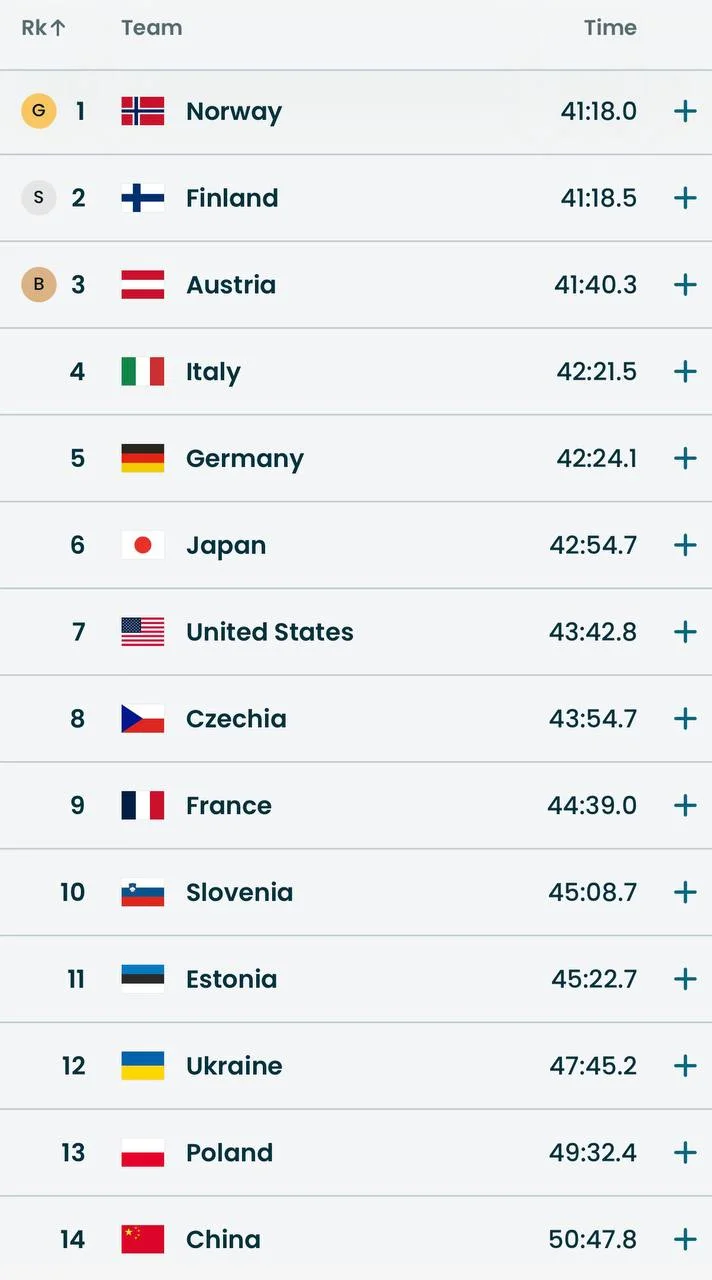Click the United States flag icon

[143, 632]
